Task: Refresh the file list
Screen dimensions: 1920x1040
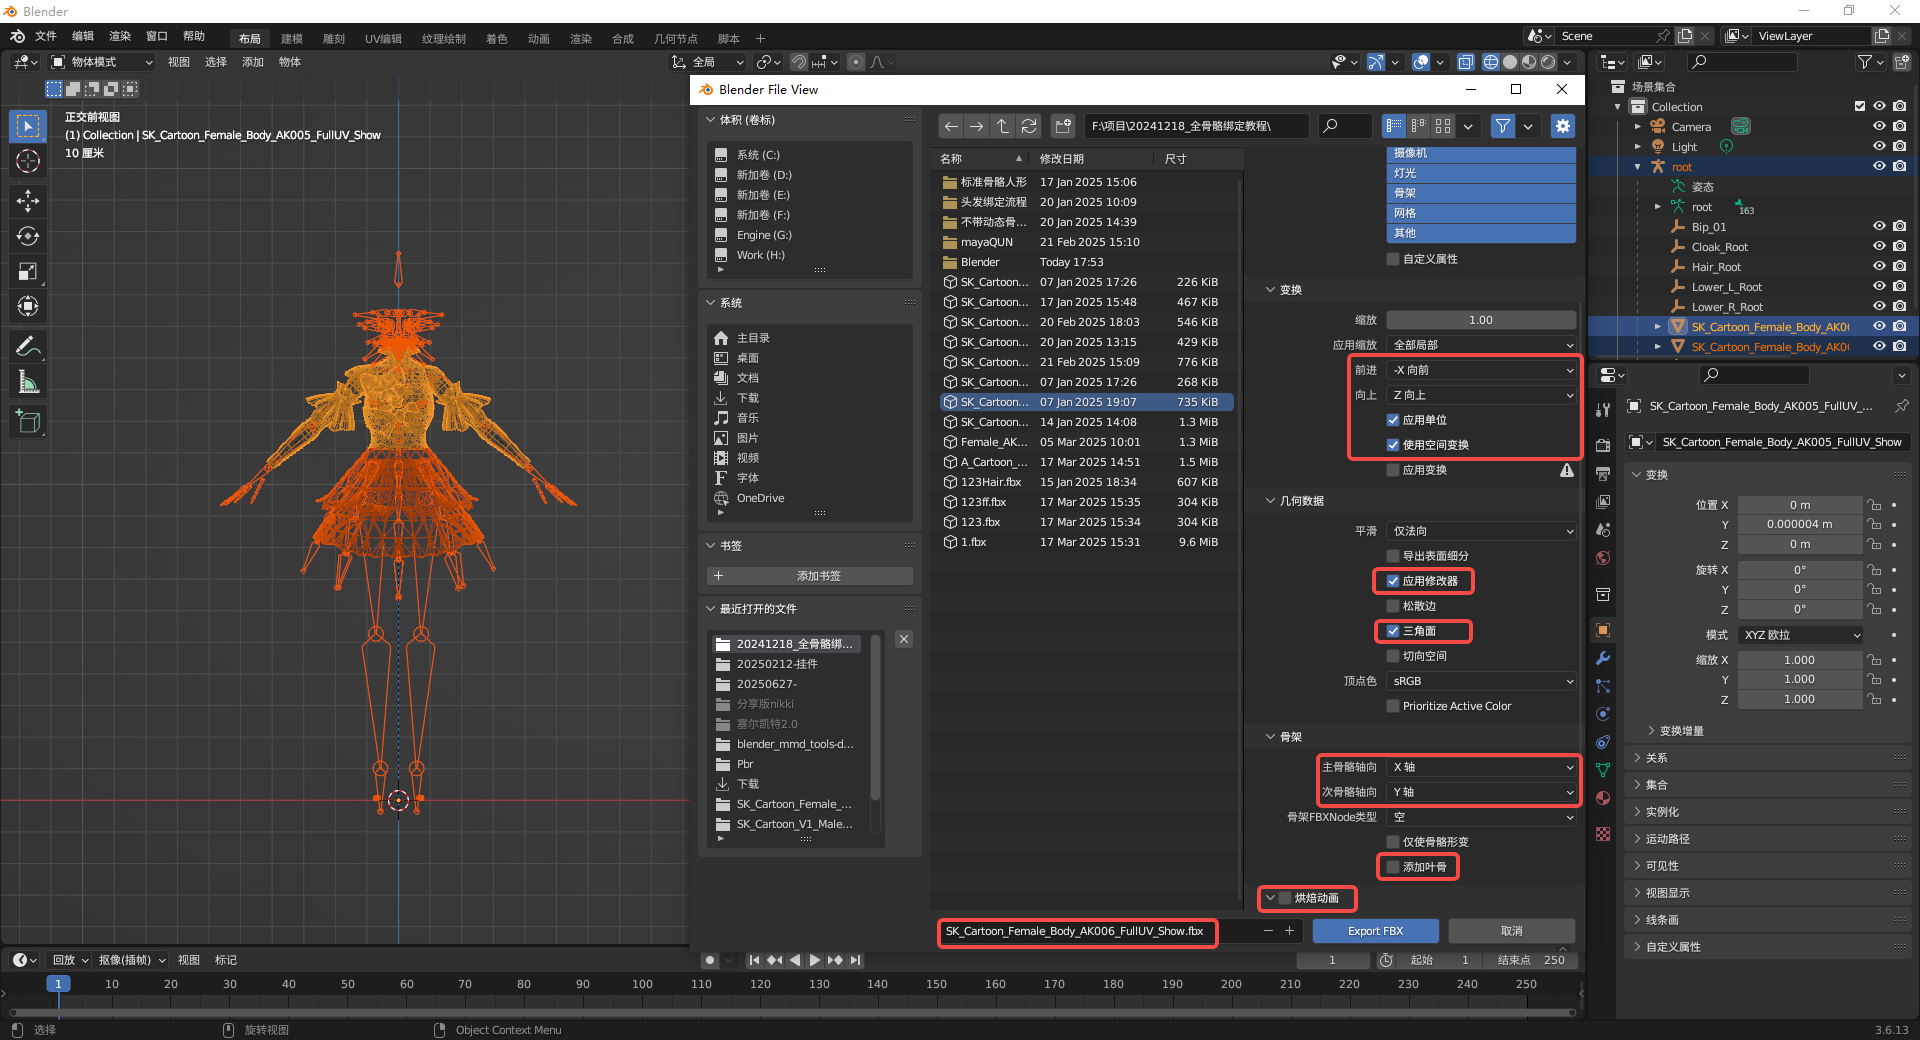Action: pyautogui.click(x=1028, y=126)
